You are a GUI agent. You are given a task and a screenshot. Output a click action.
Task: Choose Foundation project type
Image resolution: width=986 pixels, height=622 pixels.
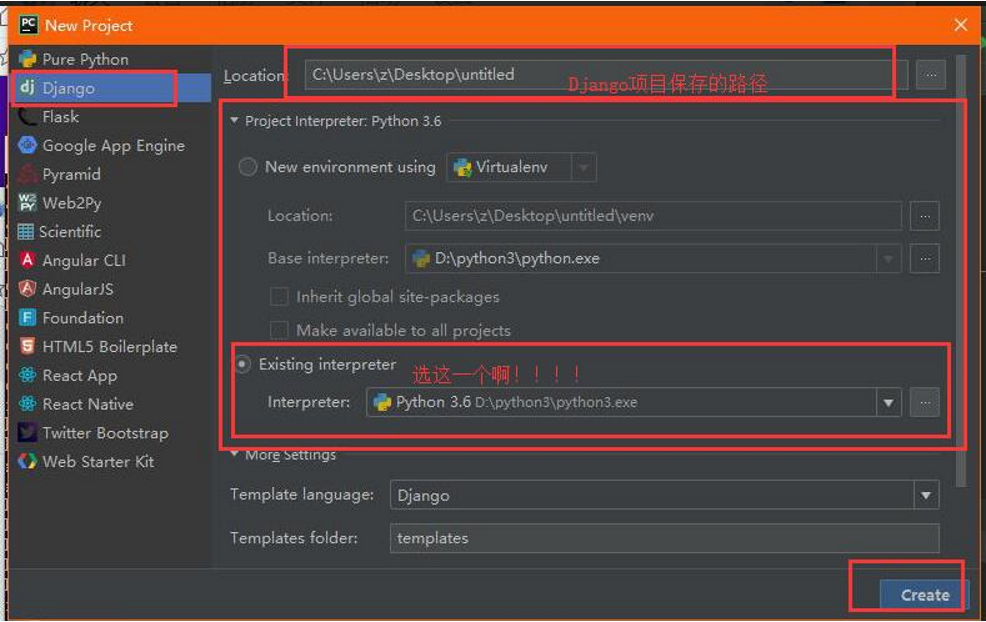[83, 318]
